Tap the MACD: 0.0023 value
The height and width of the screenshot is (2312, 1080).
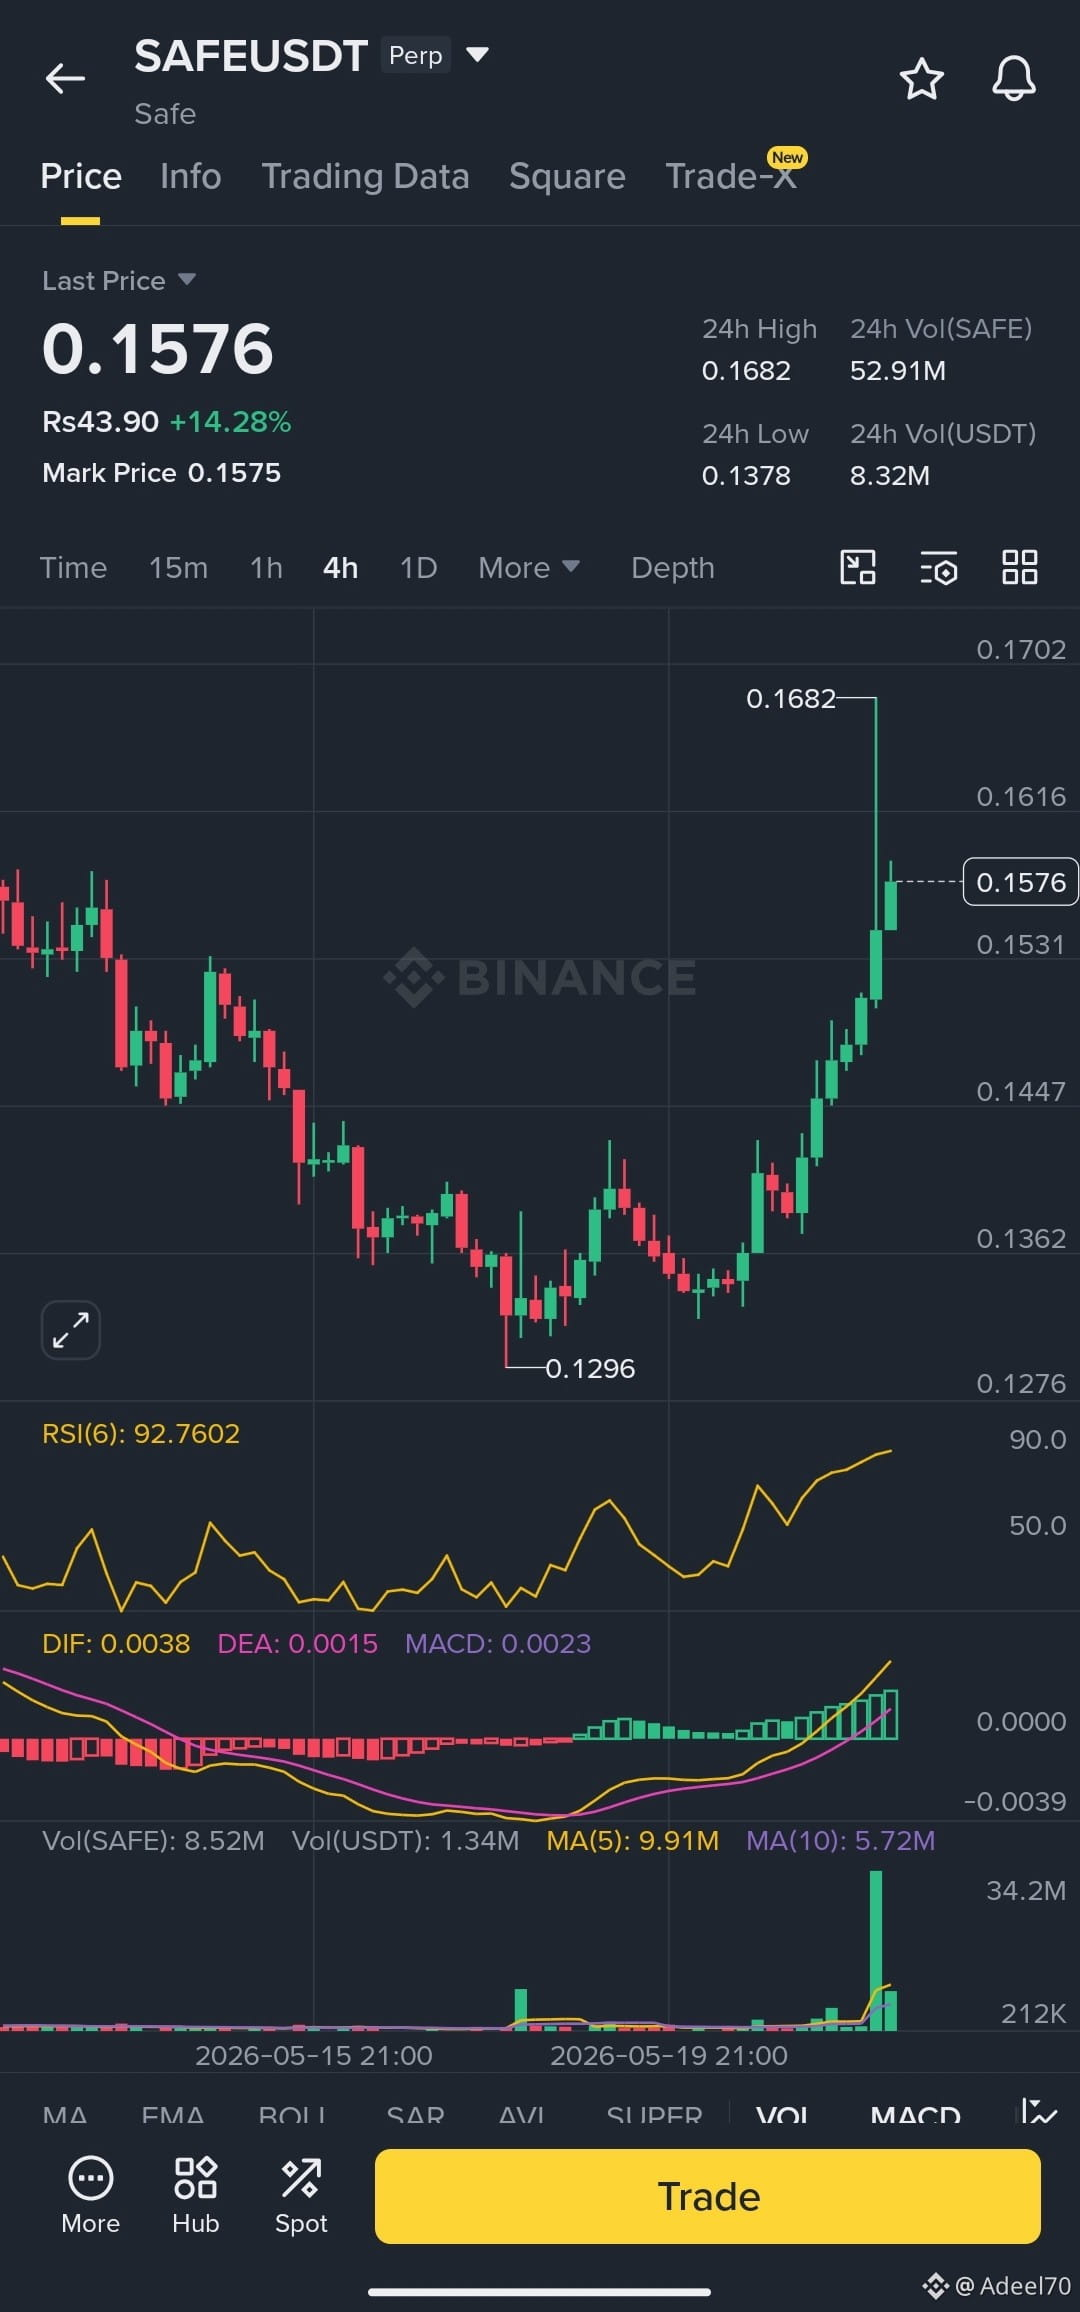click(x=498, y=1643)
